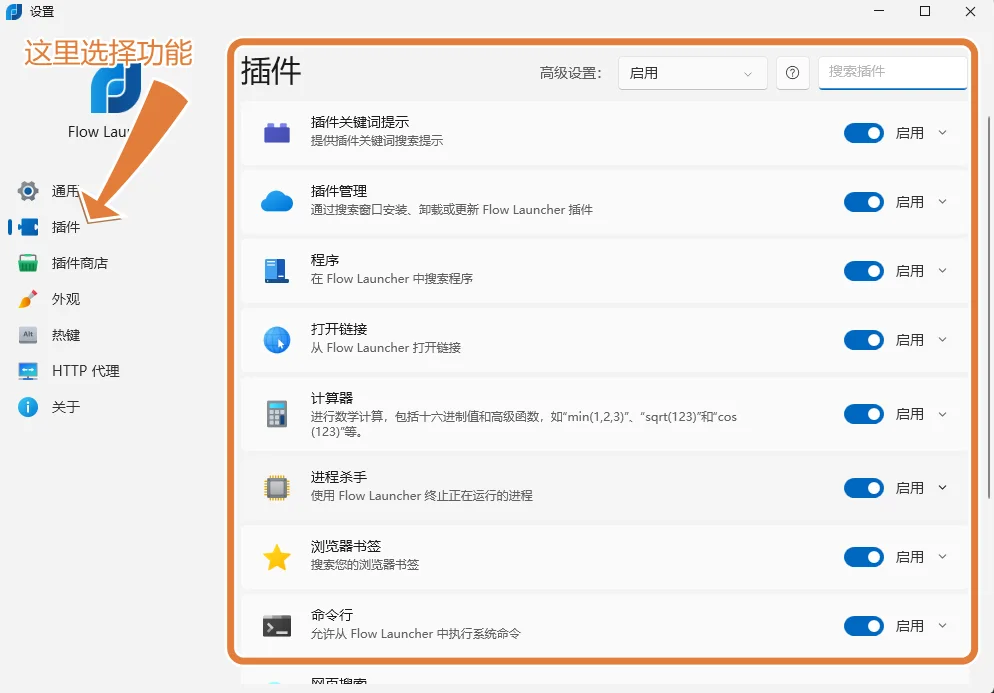Click the blue puzzle plugin icon in sidebar

click(28, 227)
